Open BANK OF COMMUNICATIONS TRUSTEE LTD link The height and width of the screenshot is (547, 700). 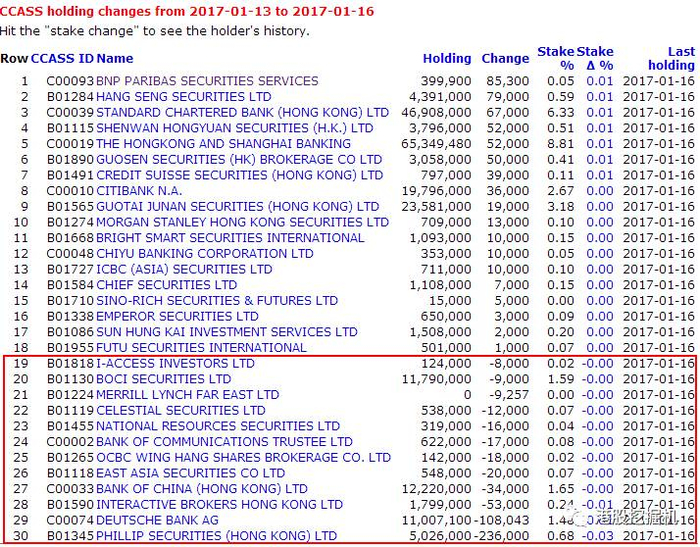tap(224, 442)
